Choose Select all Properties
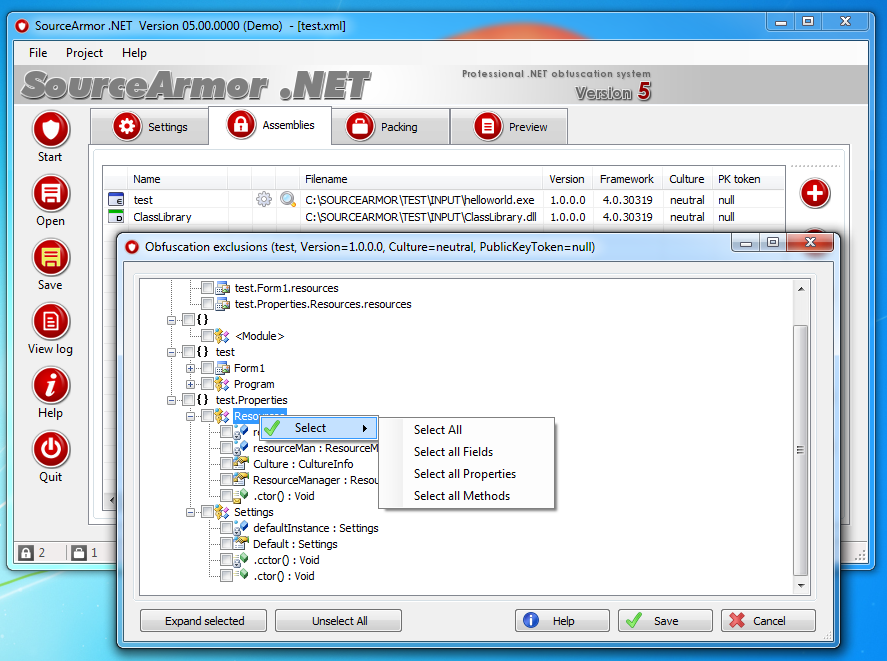 click(465, 474)
